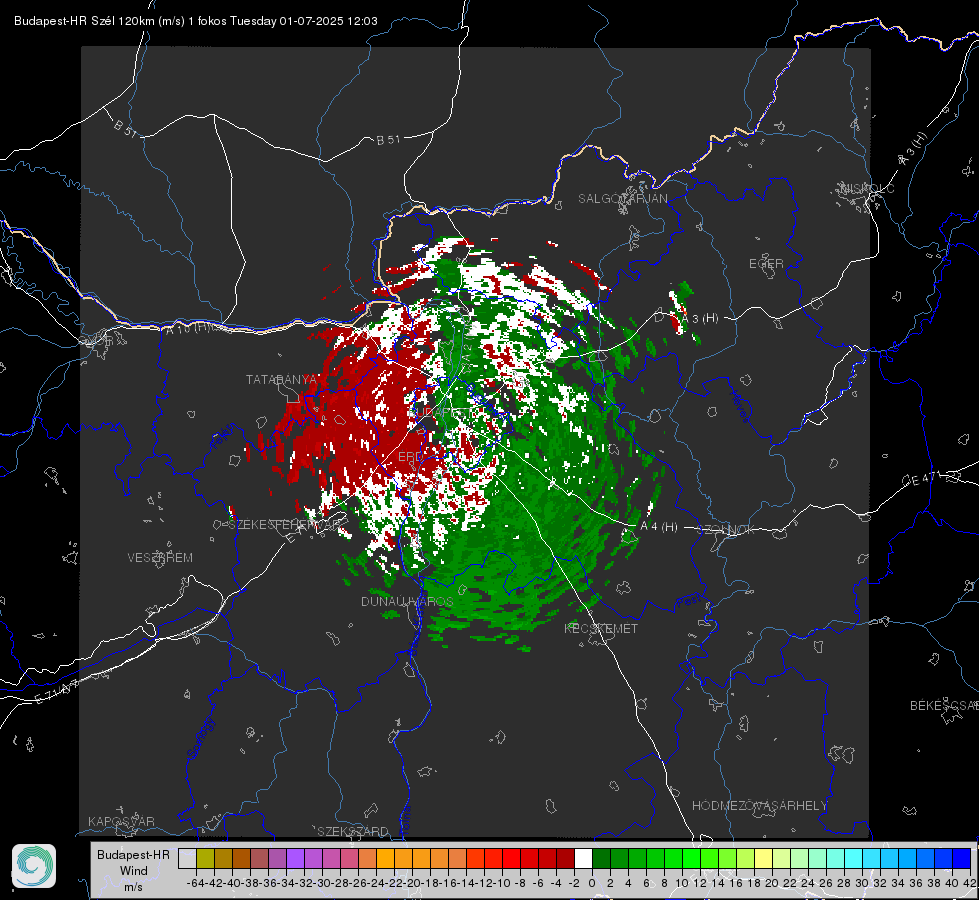Click the legend value 20
This screenshot has width=979, height=900.
click(772, 883)
